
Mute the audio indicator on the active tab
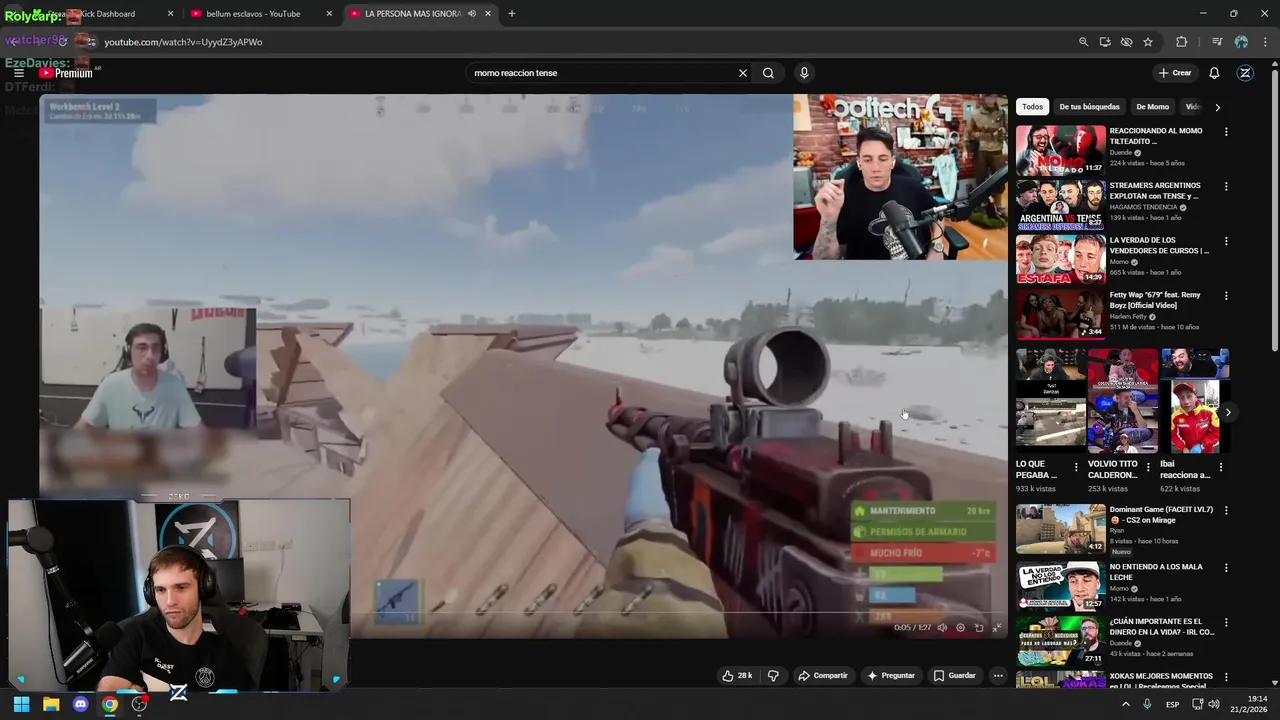point(471,14)
